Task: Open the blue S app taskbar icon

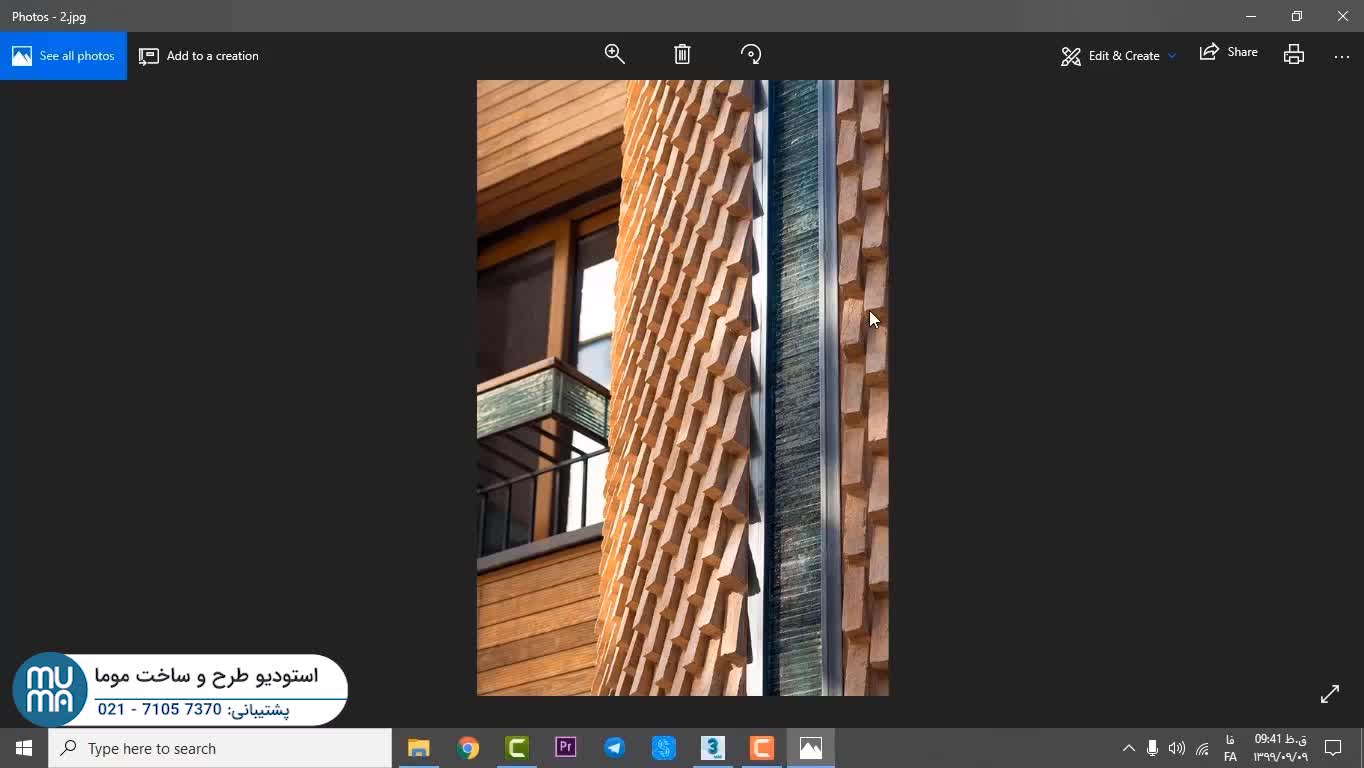Action: point(664,748)
